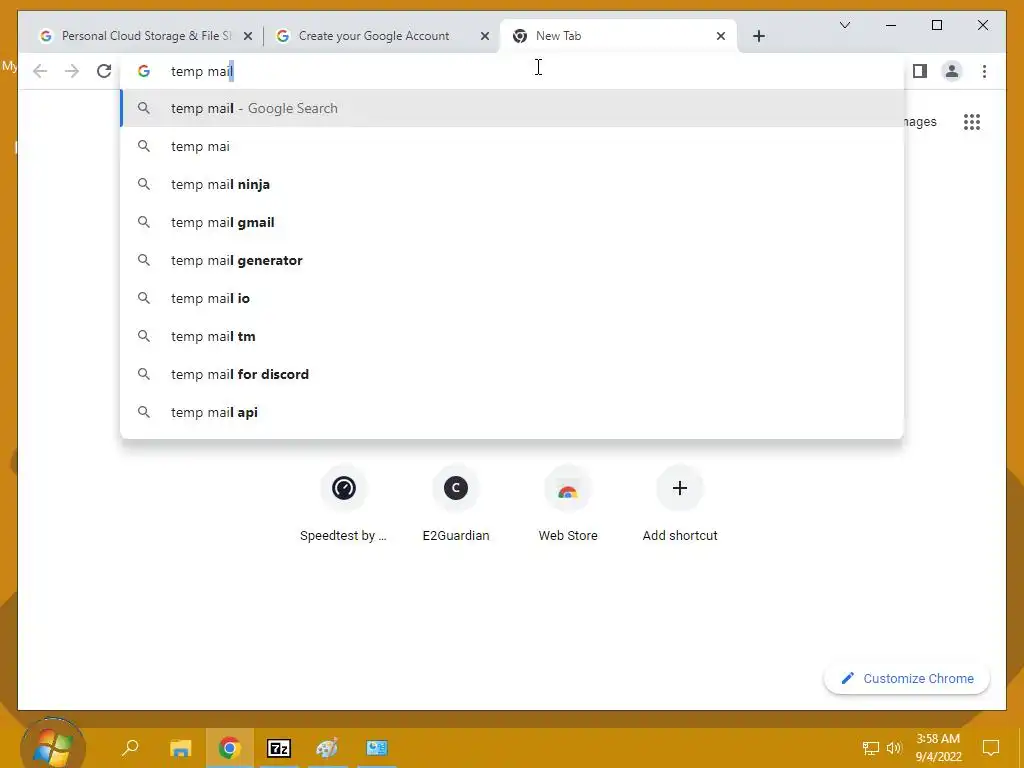Open 7-Zip from the taskbar
1024x768 pixels.
[x=279, y=748]
